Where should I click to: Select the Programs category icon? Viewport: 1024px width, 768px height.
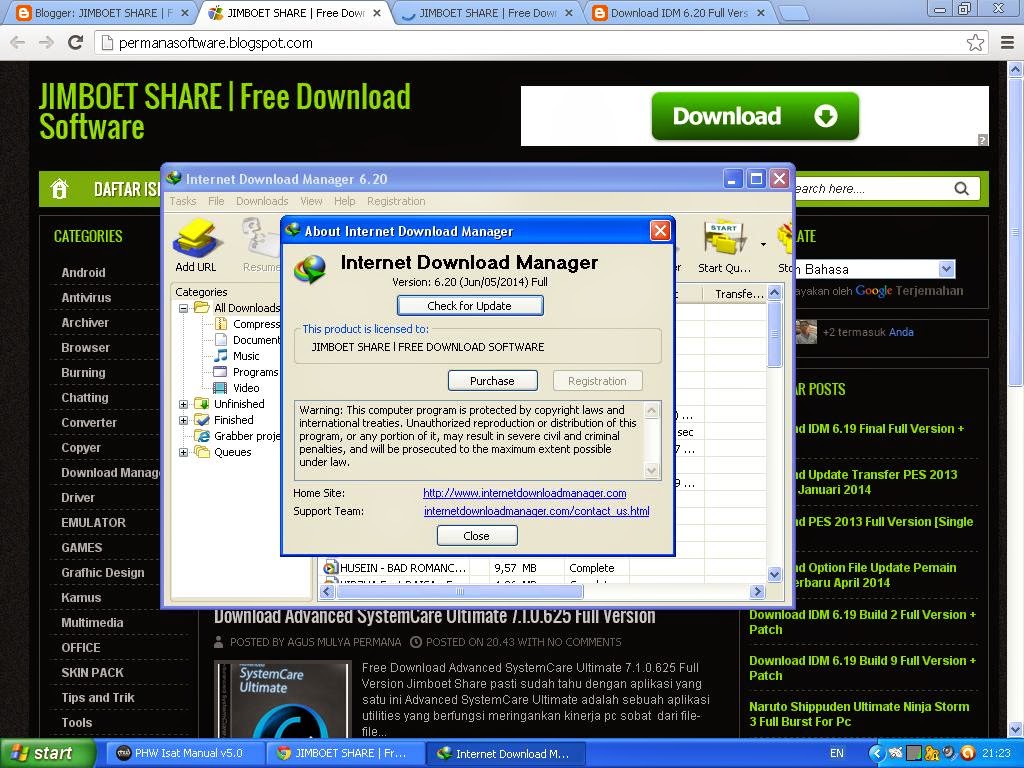pyautogui.click(x=221, y=372)
